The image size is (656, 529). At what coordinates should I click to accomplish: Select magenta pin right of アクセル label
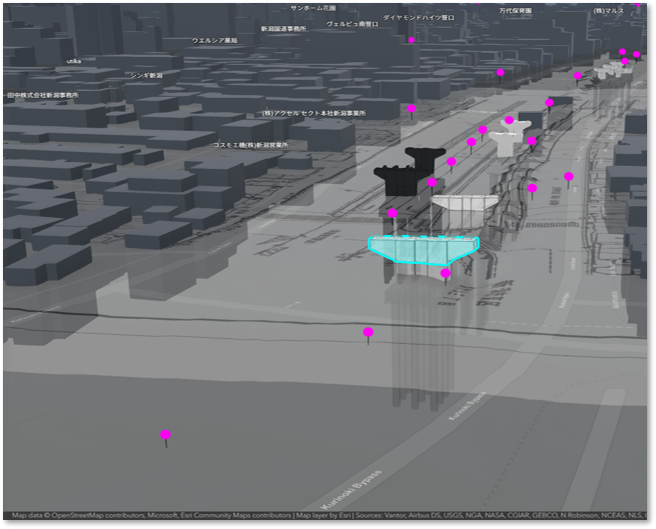[412, 109]
